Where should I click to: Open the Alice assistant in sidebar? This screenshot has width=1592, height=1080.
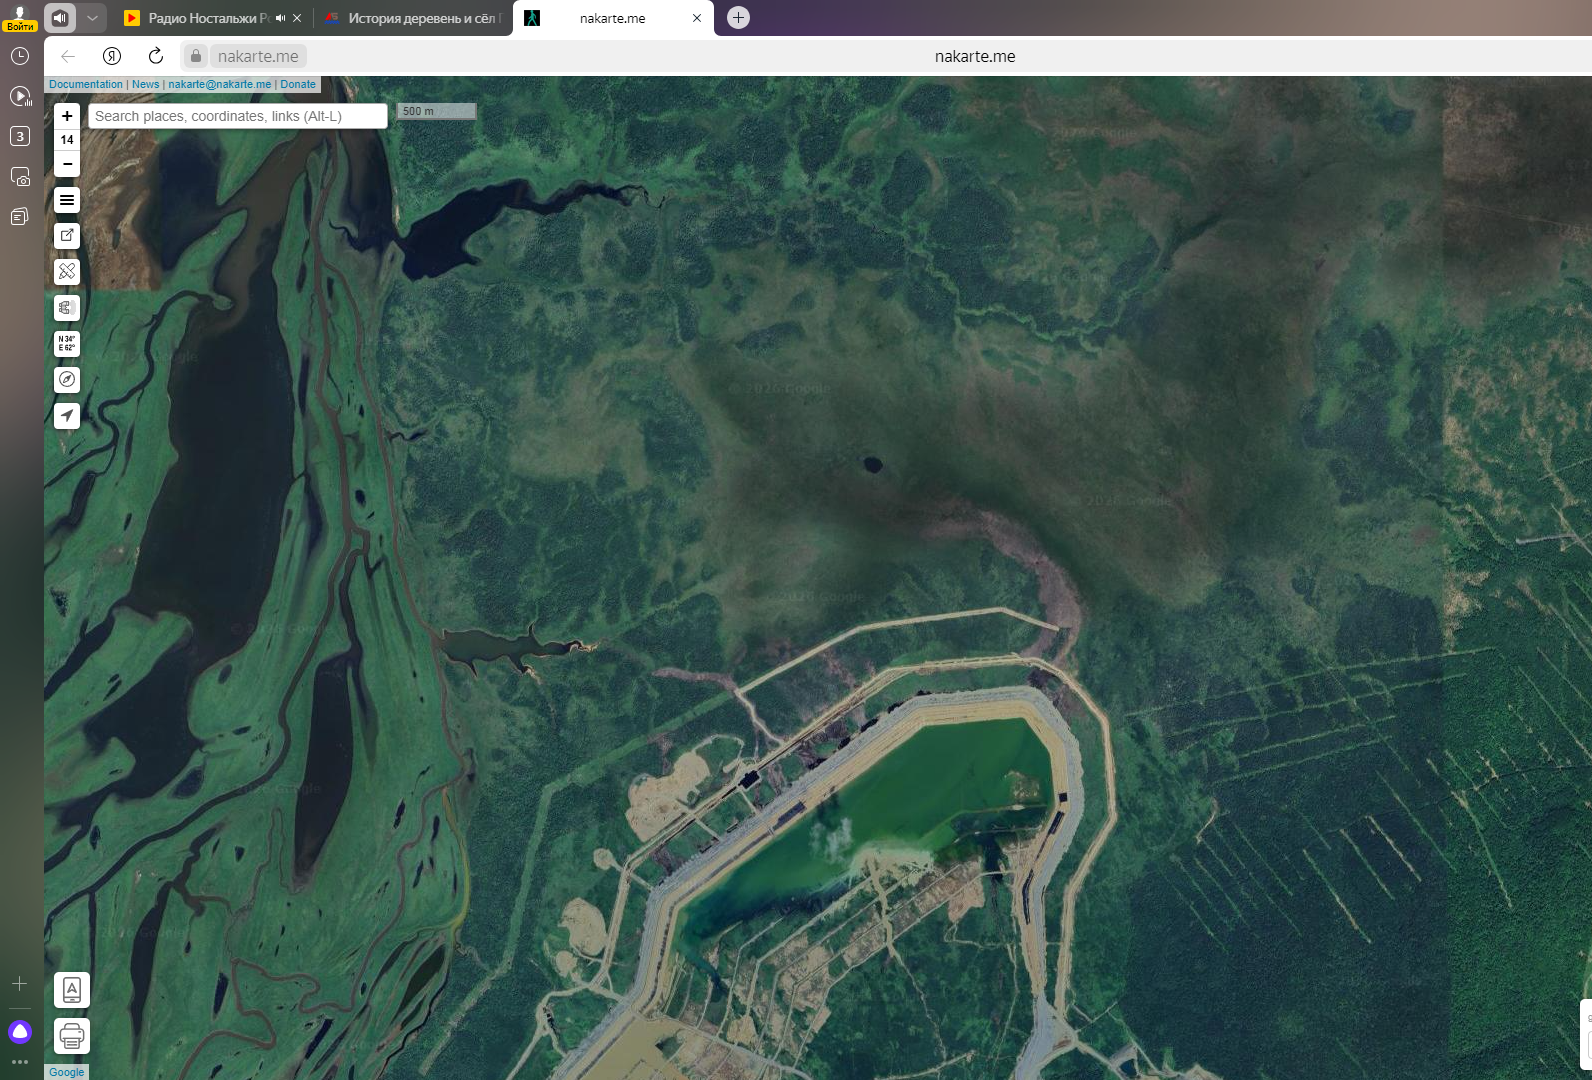pyautogui.click(x=20, y=1032)
